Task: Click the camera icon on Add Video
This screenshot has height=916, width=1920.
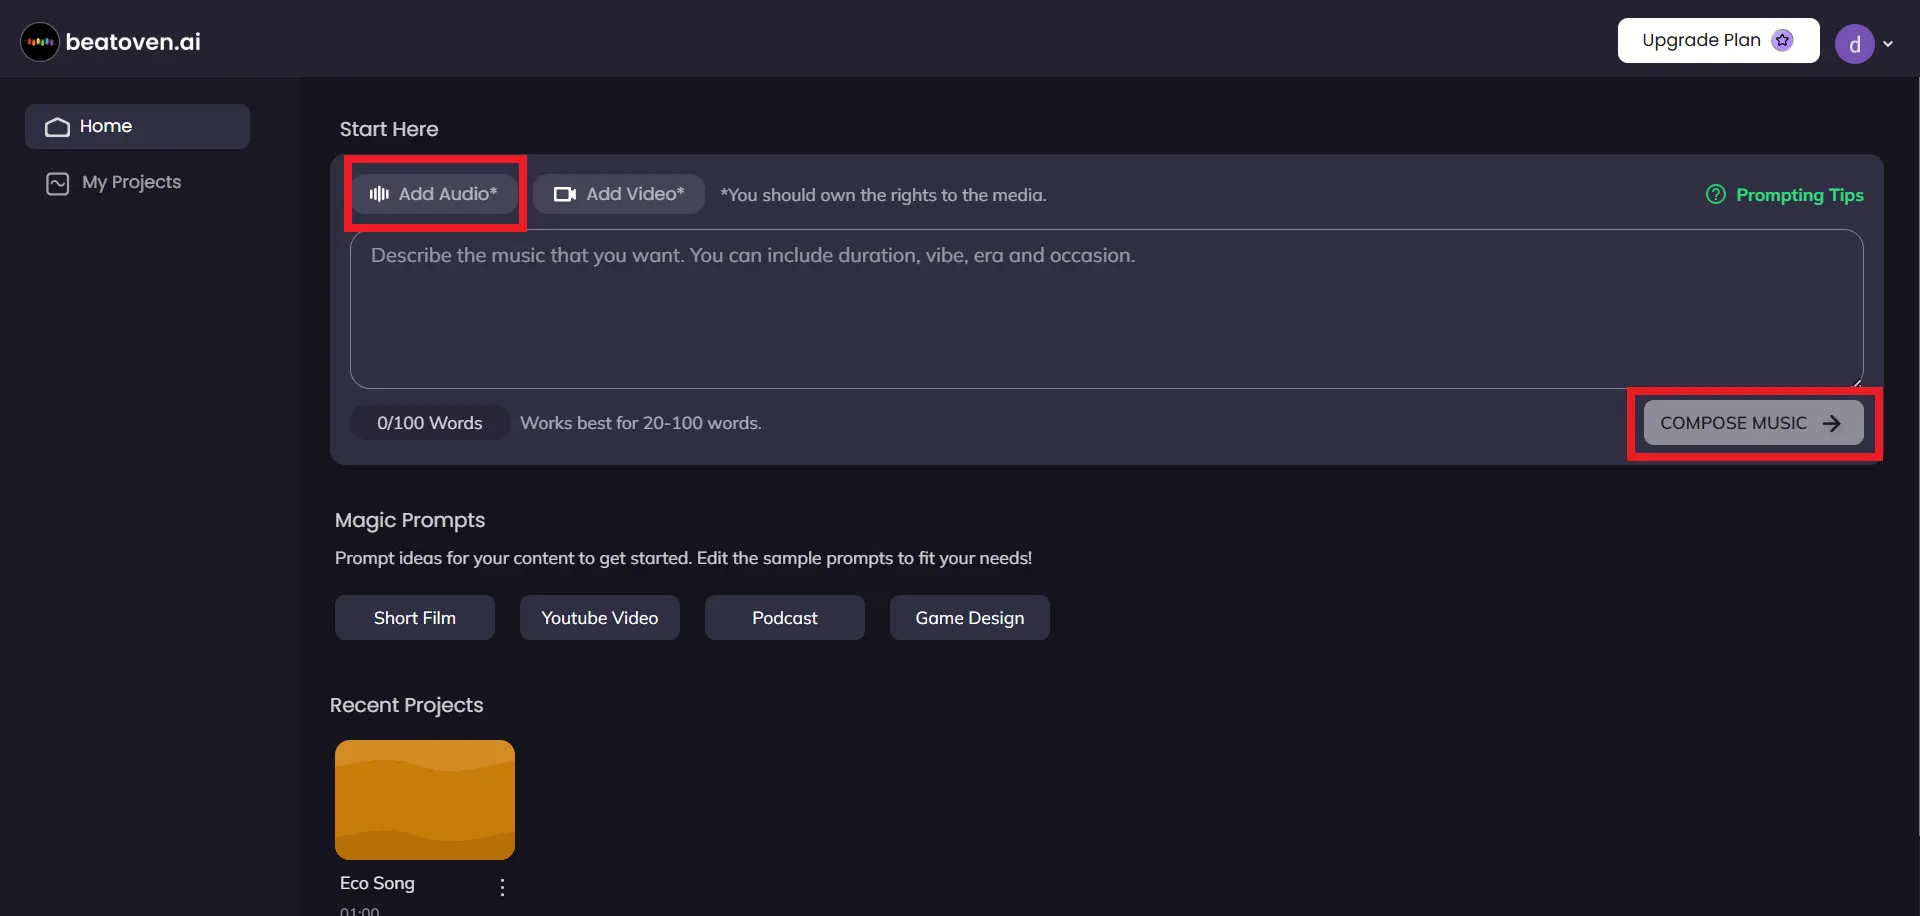Action: coord(565,194)
